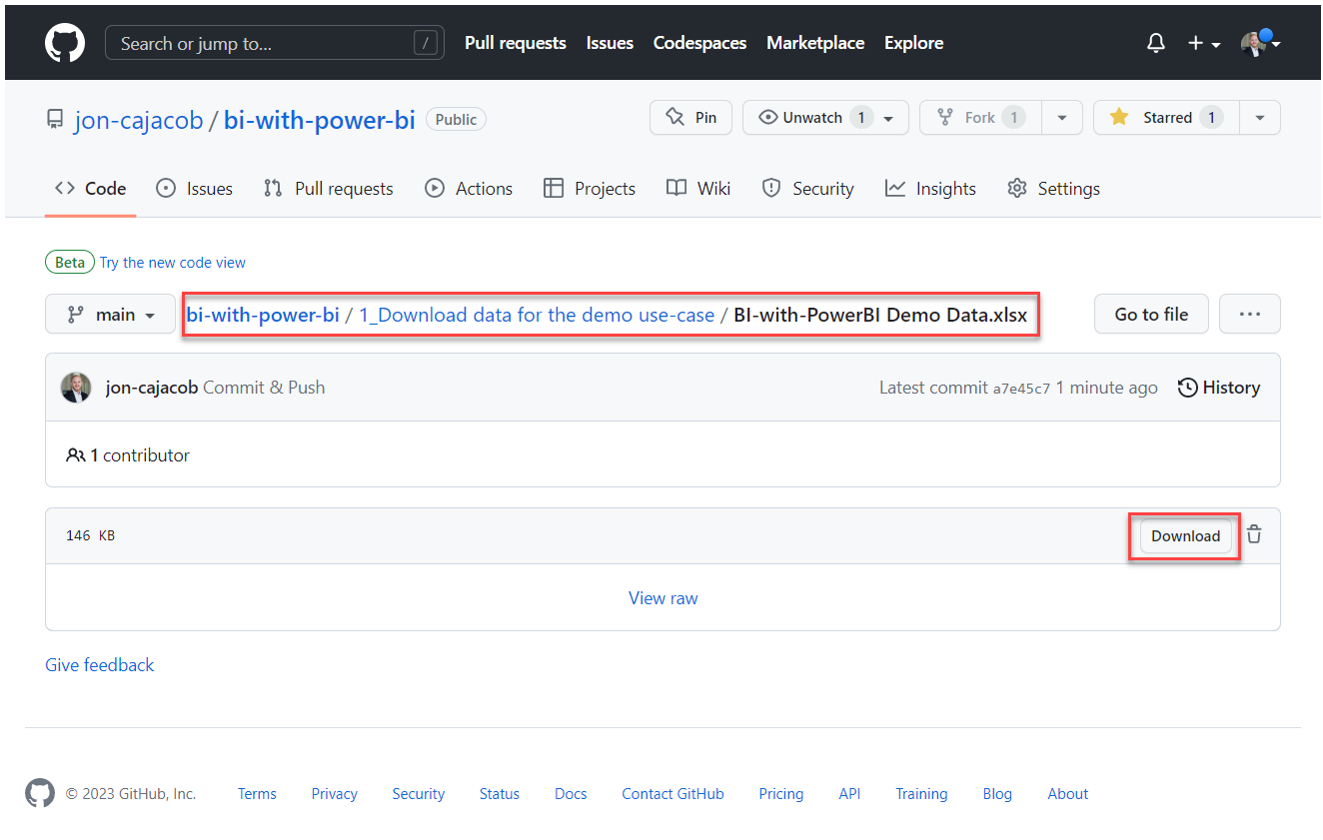1323x840 pixels.
Task: Open footer Security link
Action: (418, 794)
